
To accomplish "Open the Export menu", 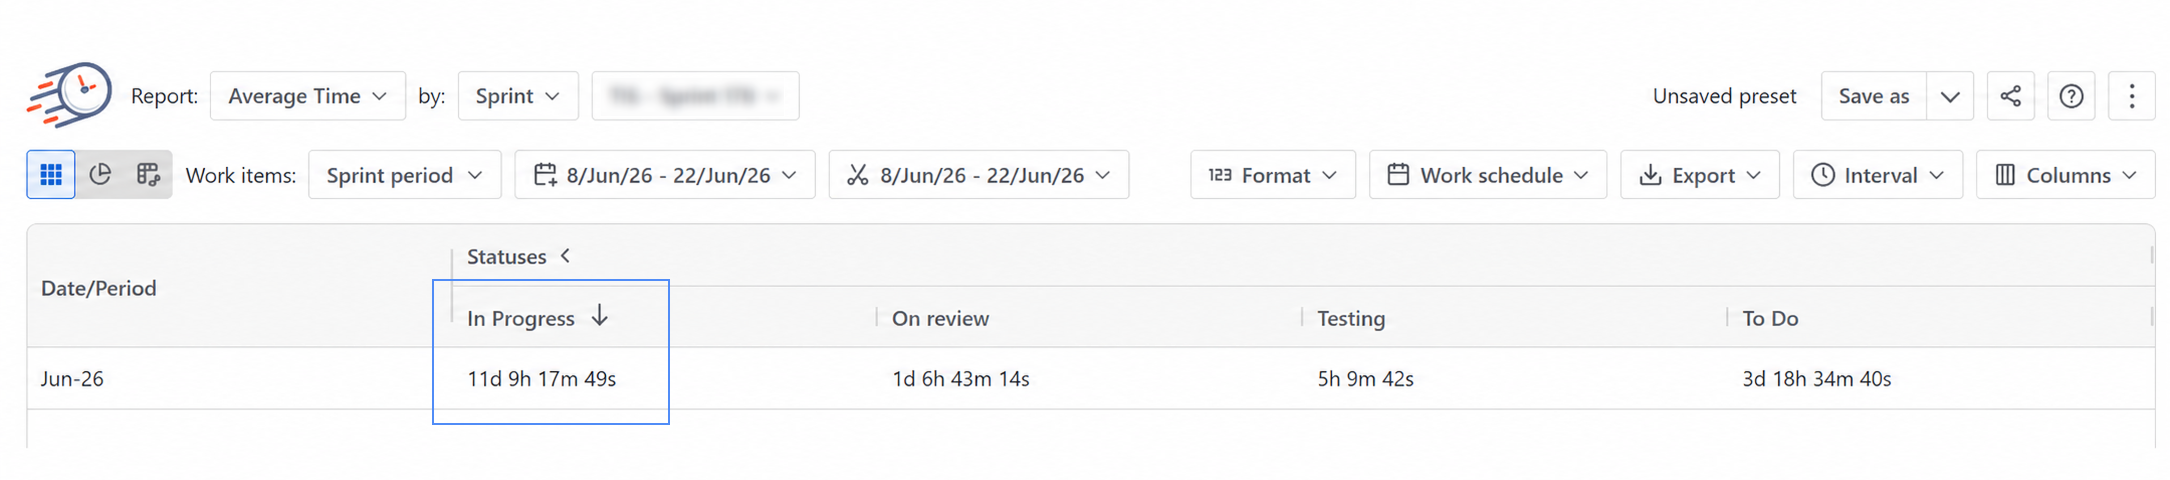I will click(x=1700, y=175).
